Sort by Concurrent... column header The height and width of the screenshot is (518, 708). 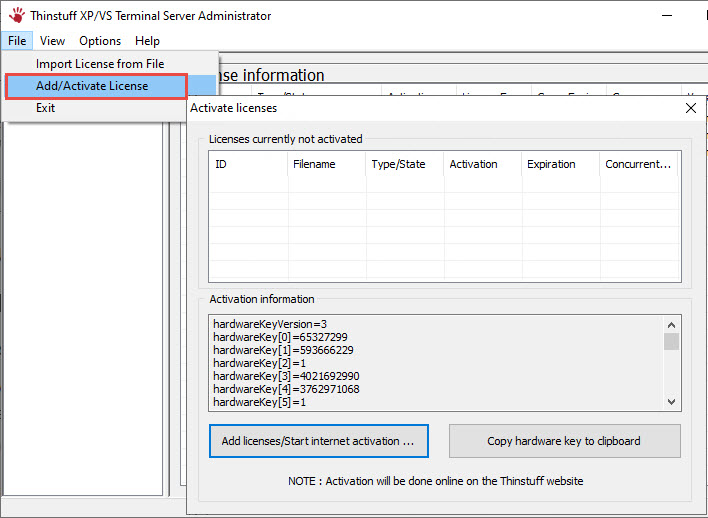[639, 164]
